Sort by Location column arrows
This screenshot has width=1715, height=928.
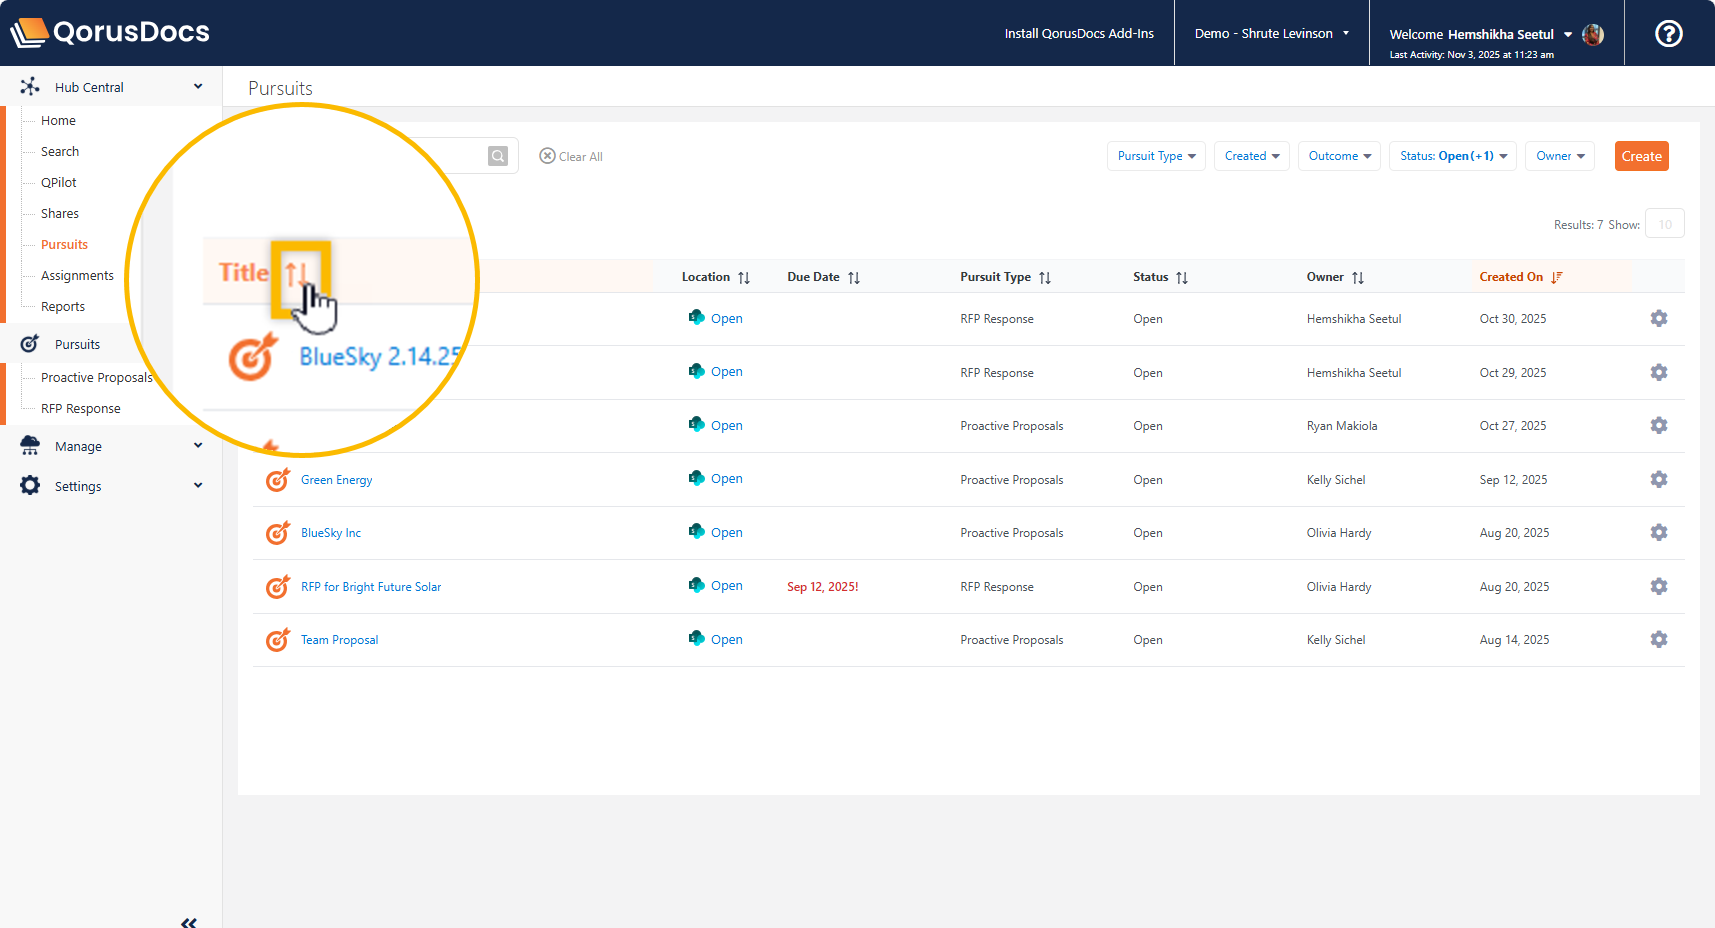(x=744, y=278)
